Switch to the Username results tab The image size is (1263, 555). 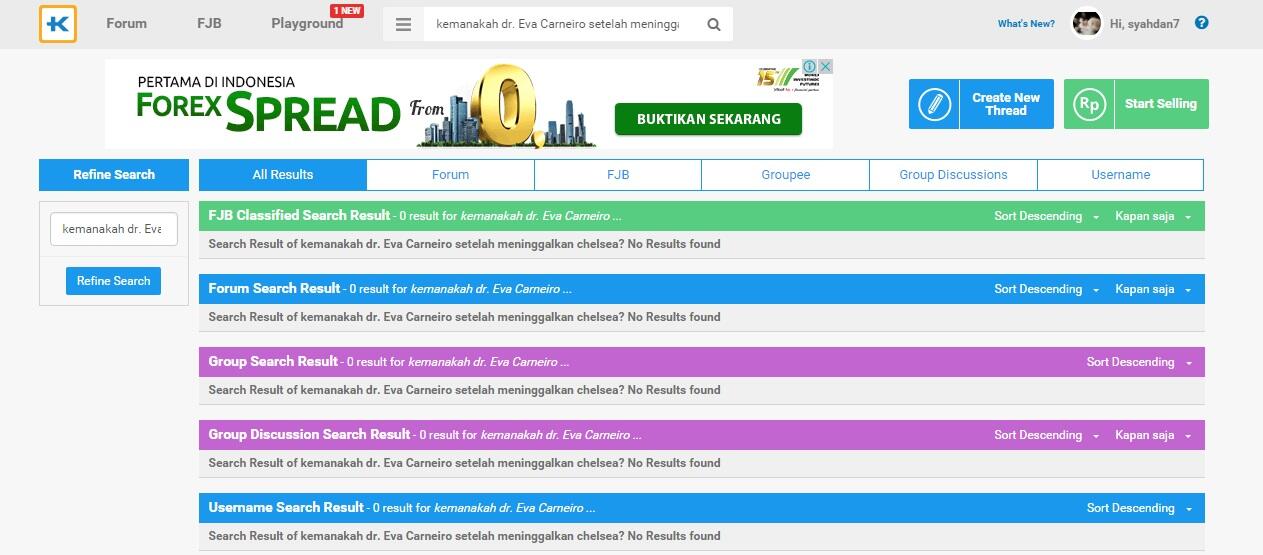[x=1120, y=175]
